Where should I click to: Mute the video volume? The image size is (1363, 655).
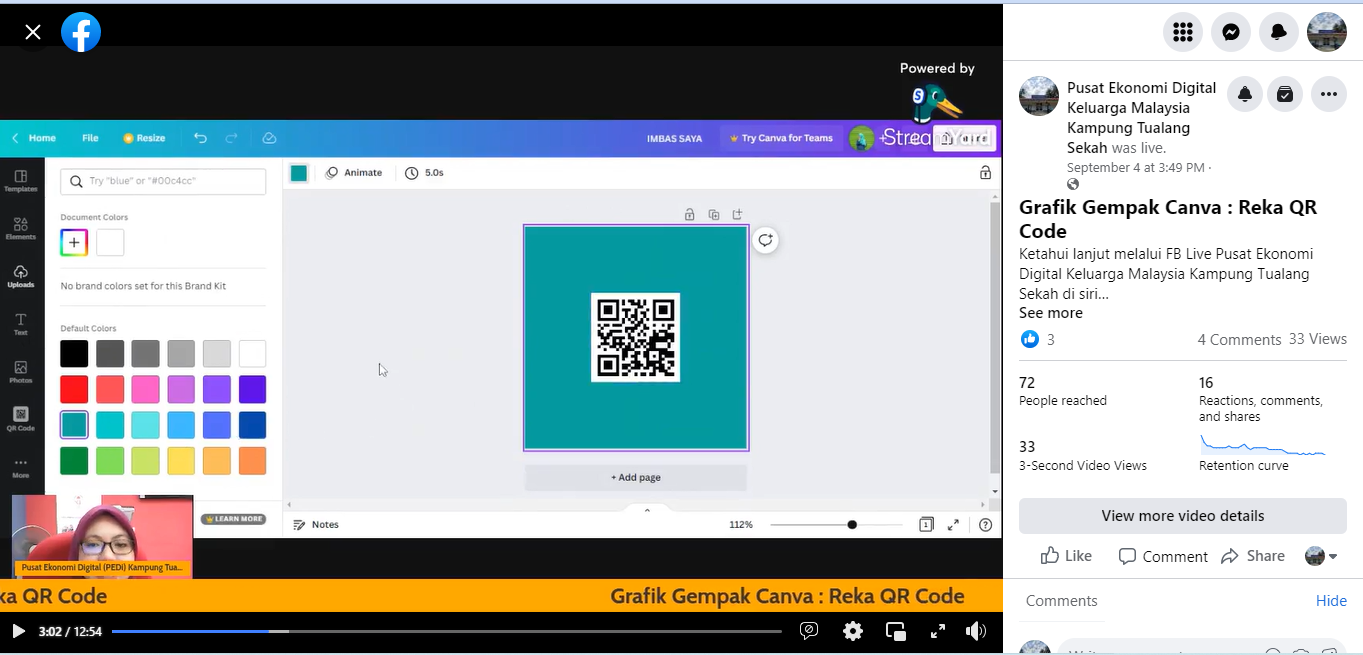click(x=976, y=631)
